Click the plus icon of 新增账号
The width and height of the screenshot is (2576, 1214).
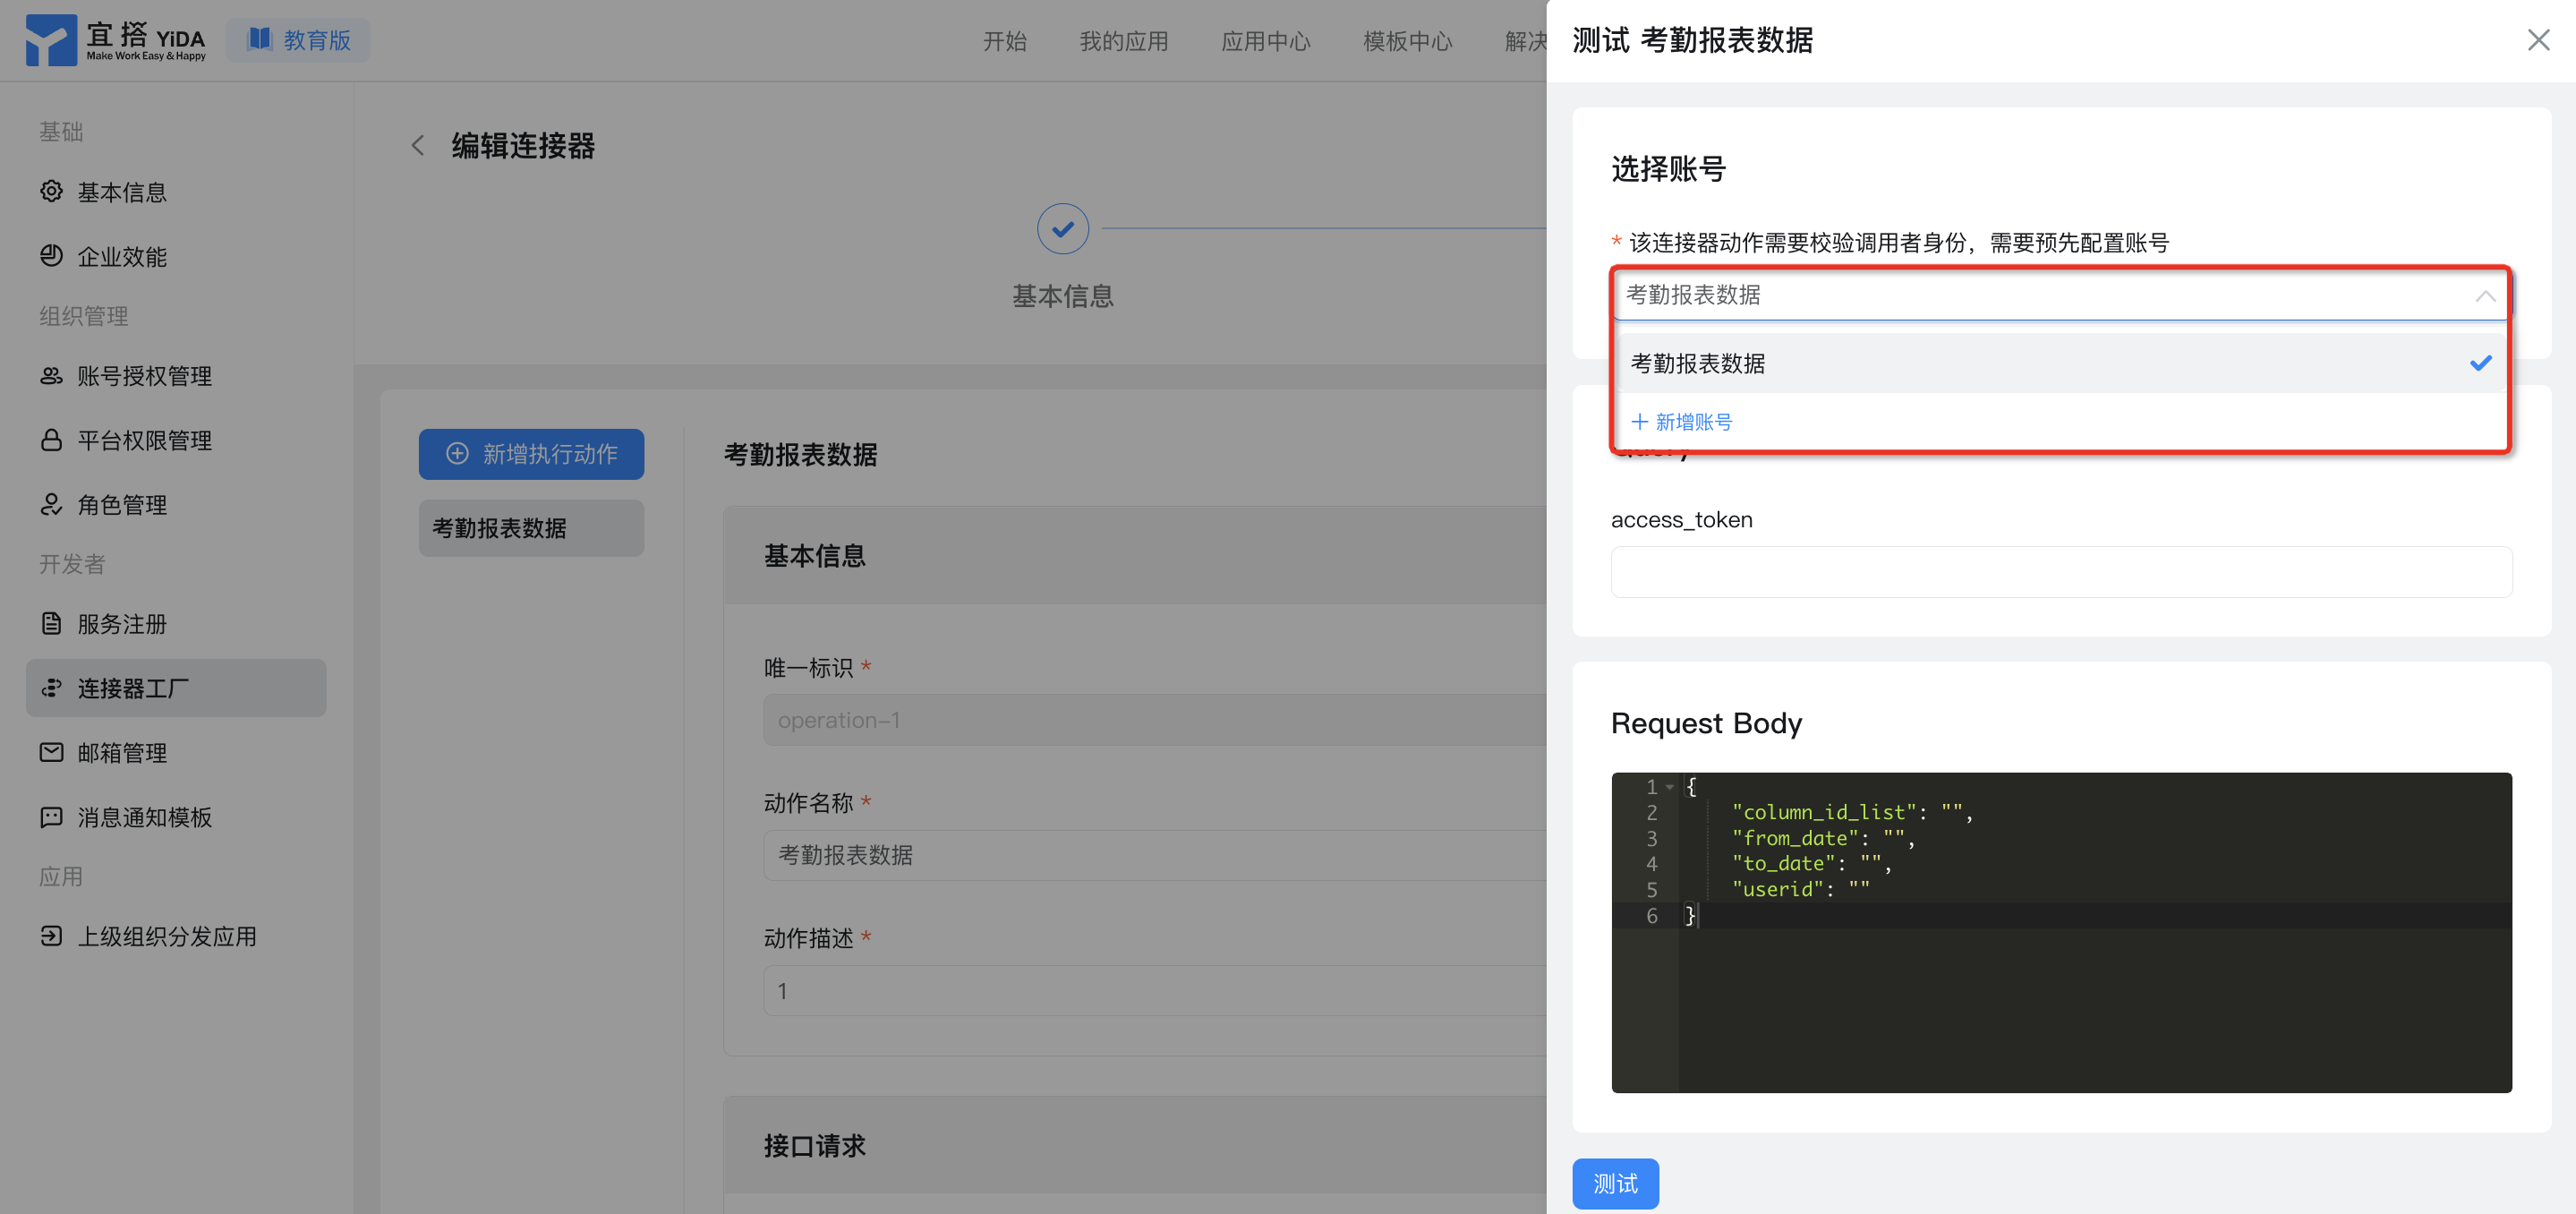point(1639,422)
